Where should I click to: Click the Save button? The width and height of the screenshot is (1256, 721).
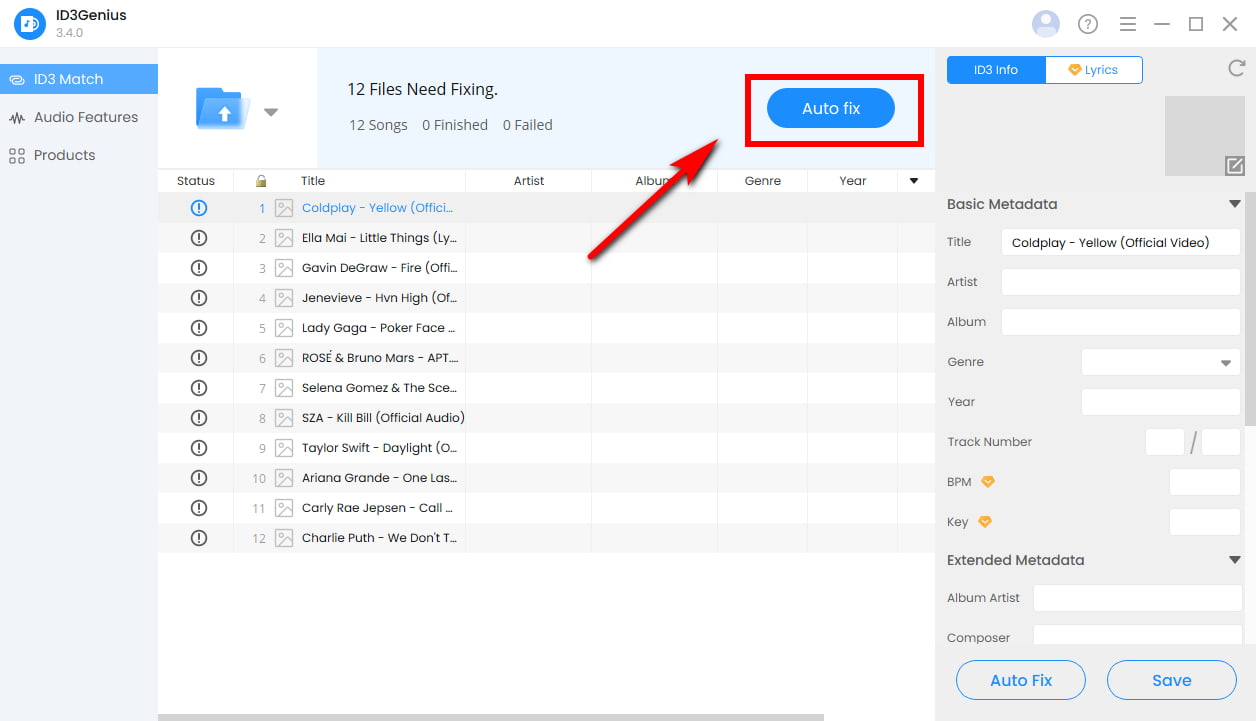1171,680
